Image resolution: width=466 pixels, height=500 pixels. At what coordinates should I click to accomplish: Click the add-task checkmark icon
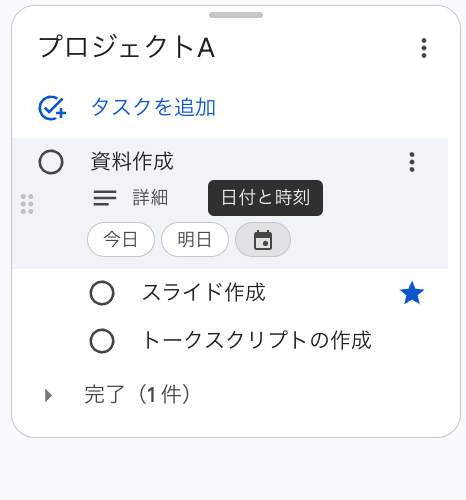click(52, 108)
